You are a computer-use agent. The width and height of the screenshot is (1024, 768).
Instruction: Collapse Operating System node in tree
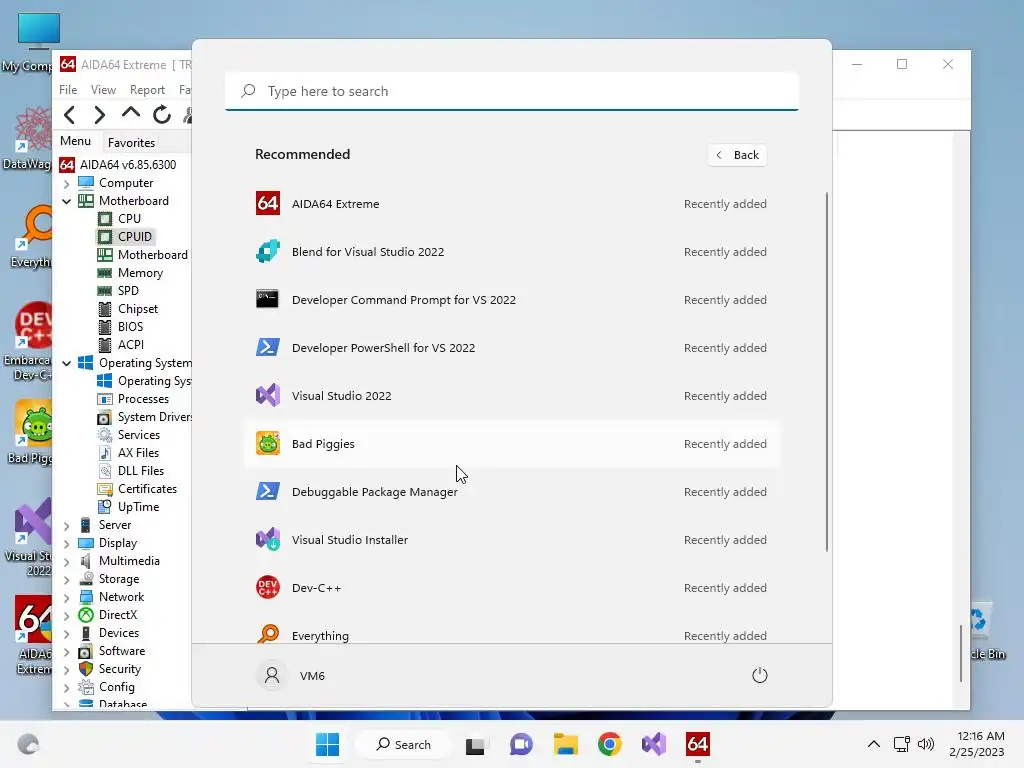click(67, 363)
